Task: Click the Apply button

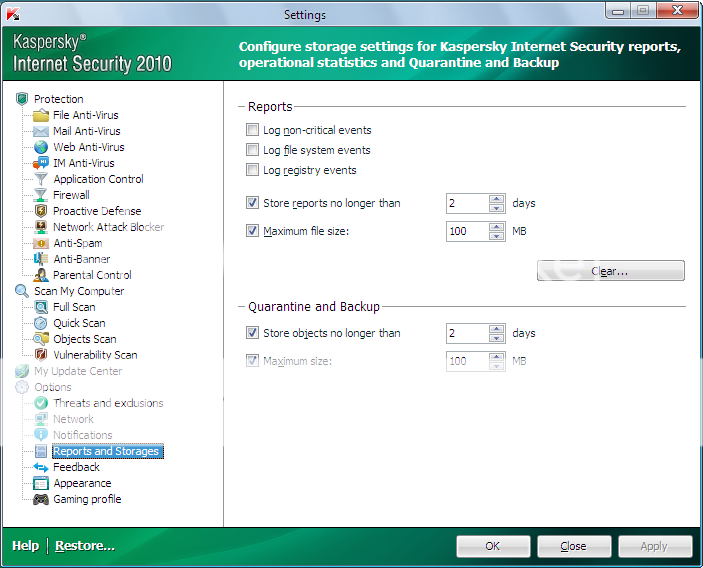Action: (x=655, y=546)
